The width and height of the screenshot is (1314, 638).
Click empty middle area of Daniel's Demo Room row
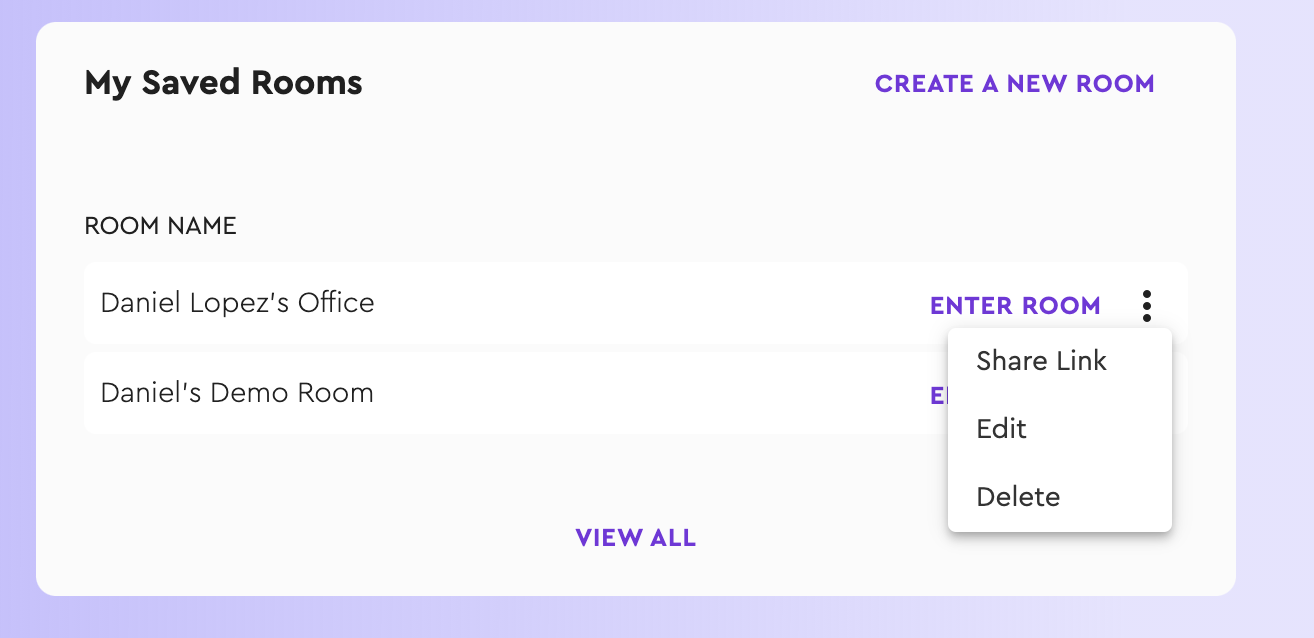click(650, 393)
